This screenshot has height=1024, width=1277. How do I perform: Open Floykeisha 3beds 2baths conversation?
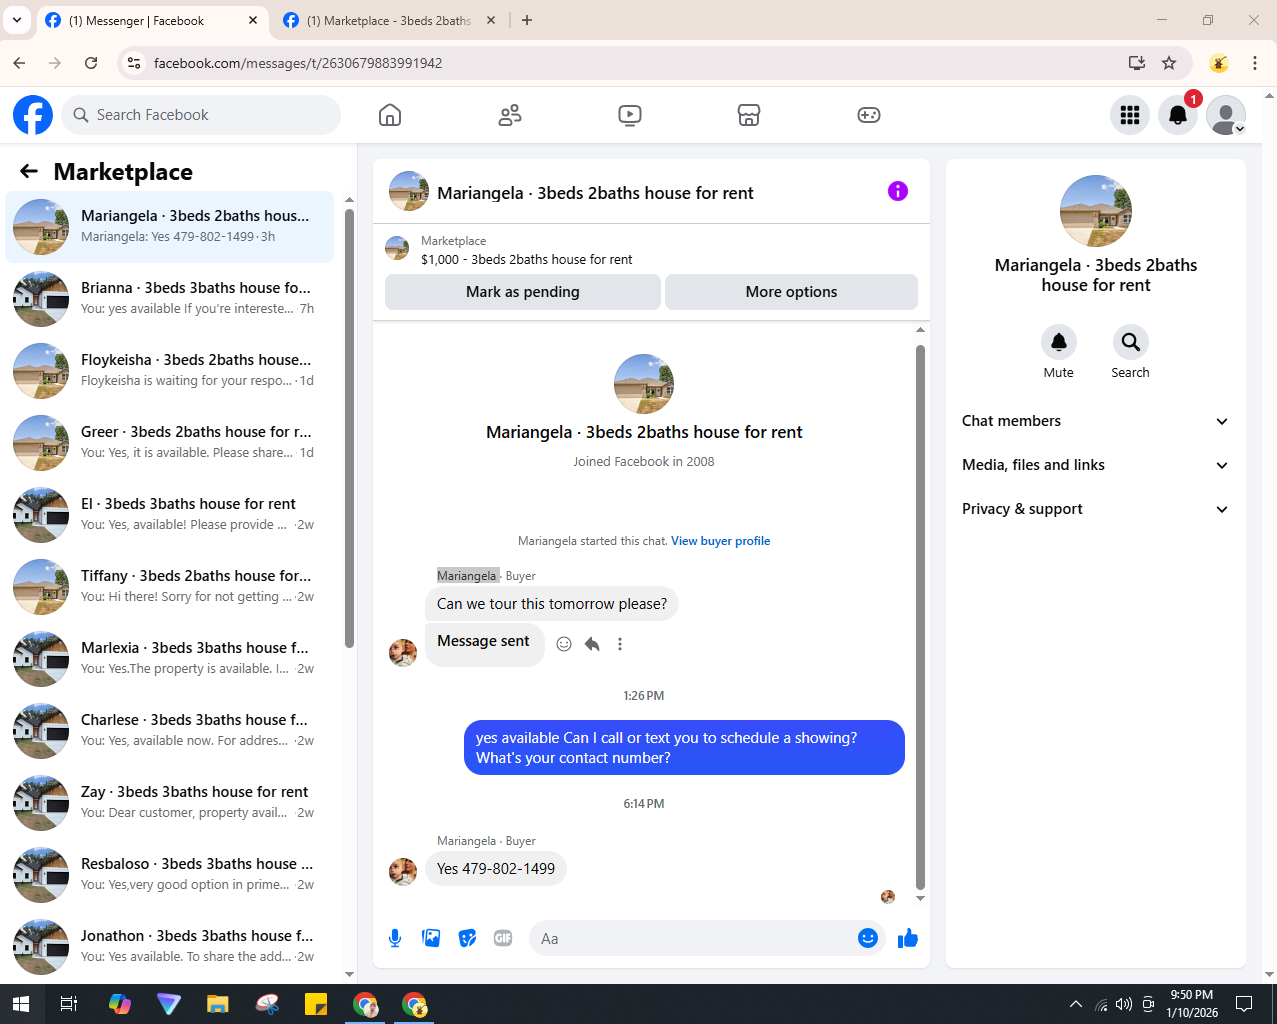click(x=170, y=371)
